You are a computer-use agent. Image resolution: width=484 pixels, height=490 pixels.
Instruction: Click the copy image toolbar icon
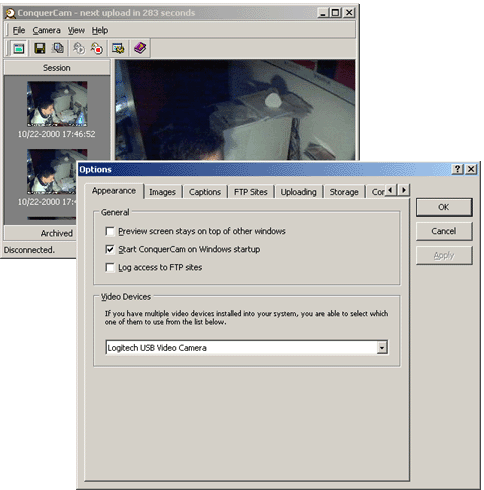click(58, 49)
